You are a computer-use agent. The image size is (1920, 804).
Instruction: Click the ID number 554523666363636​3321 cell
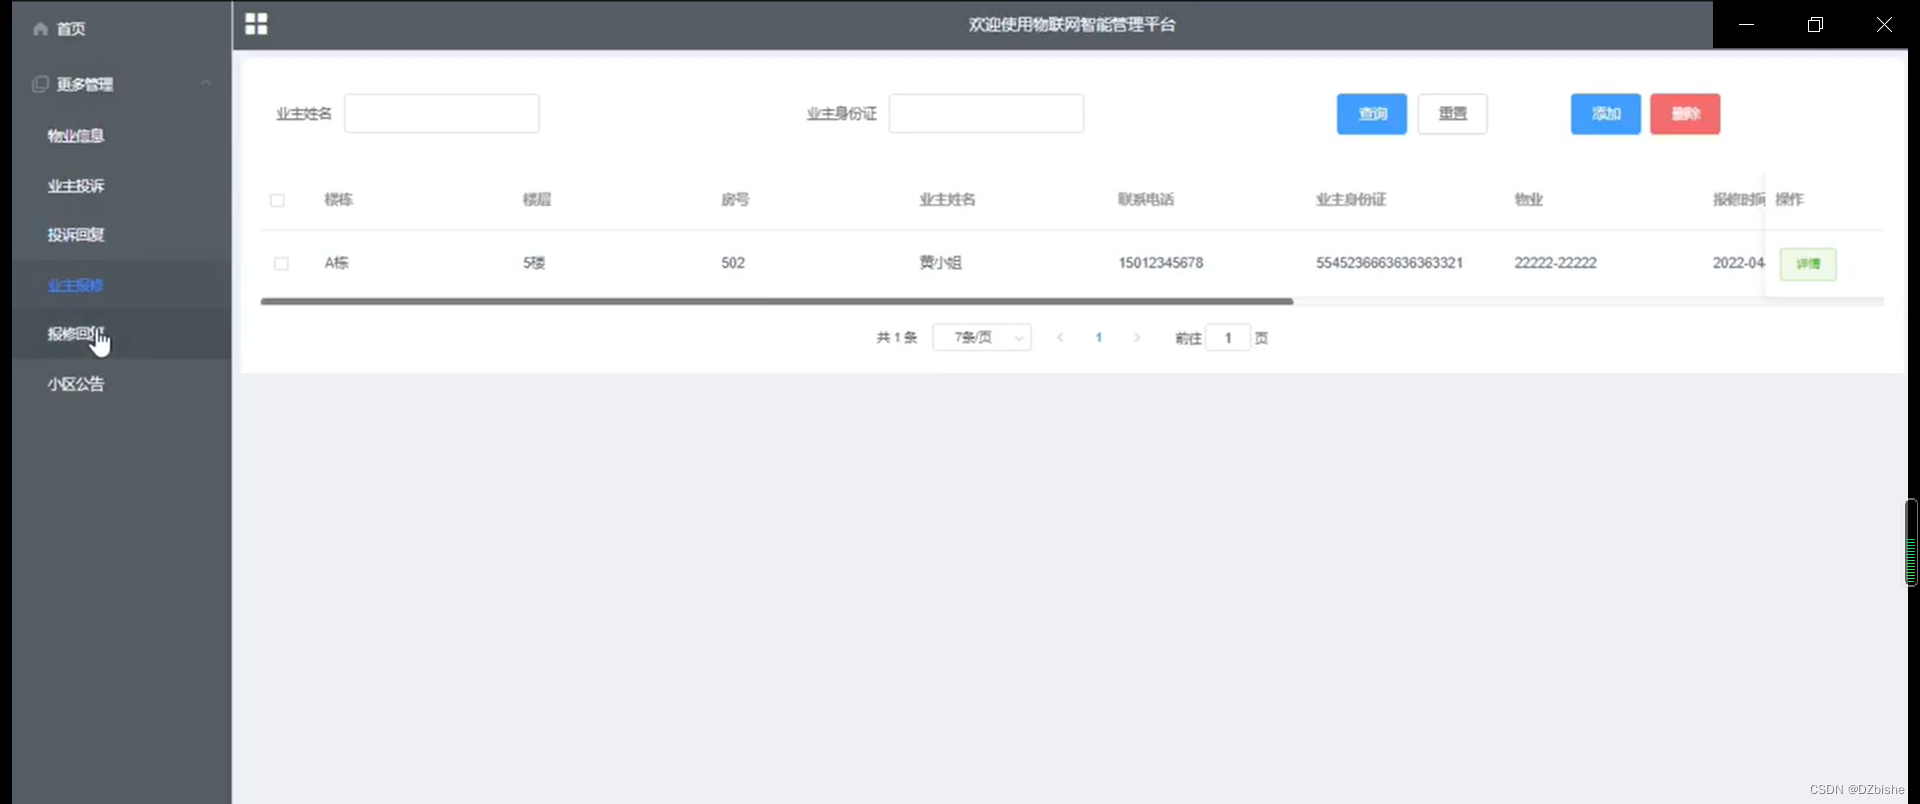pos(1389,263)
